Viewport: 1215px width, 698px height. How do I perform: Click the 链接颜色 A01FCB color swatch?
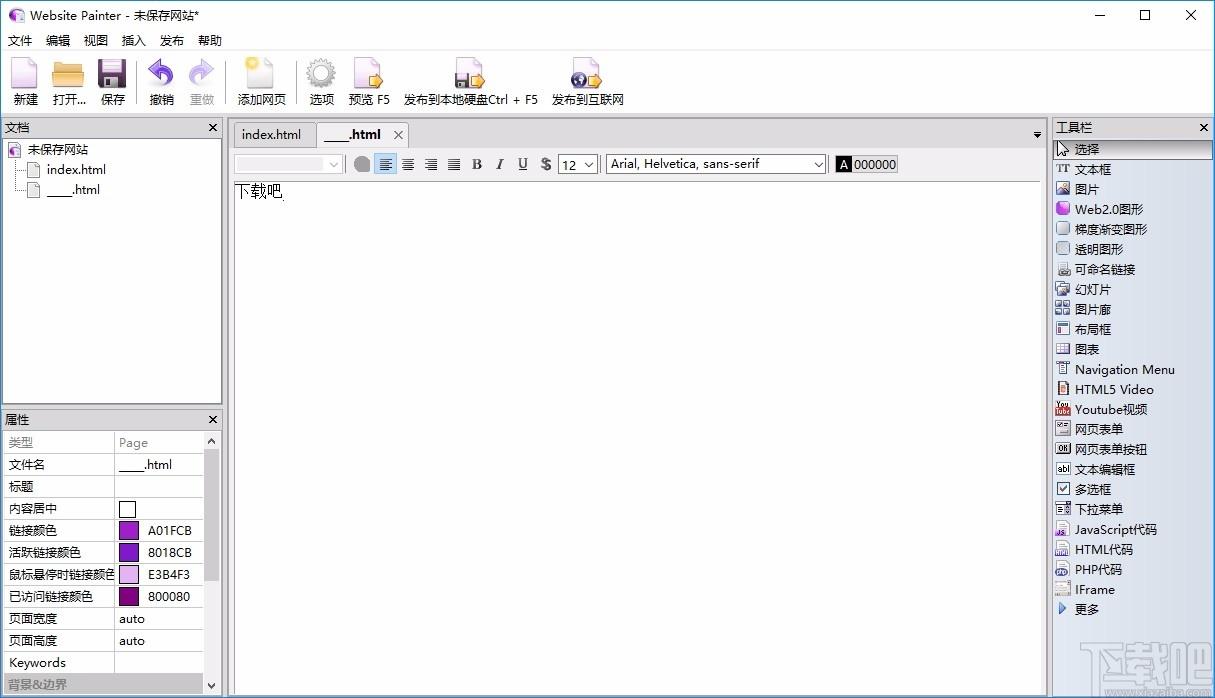click(x=129, y=531)
